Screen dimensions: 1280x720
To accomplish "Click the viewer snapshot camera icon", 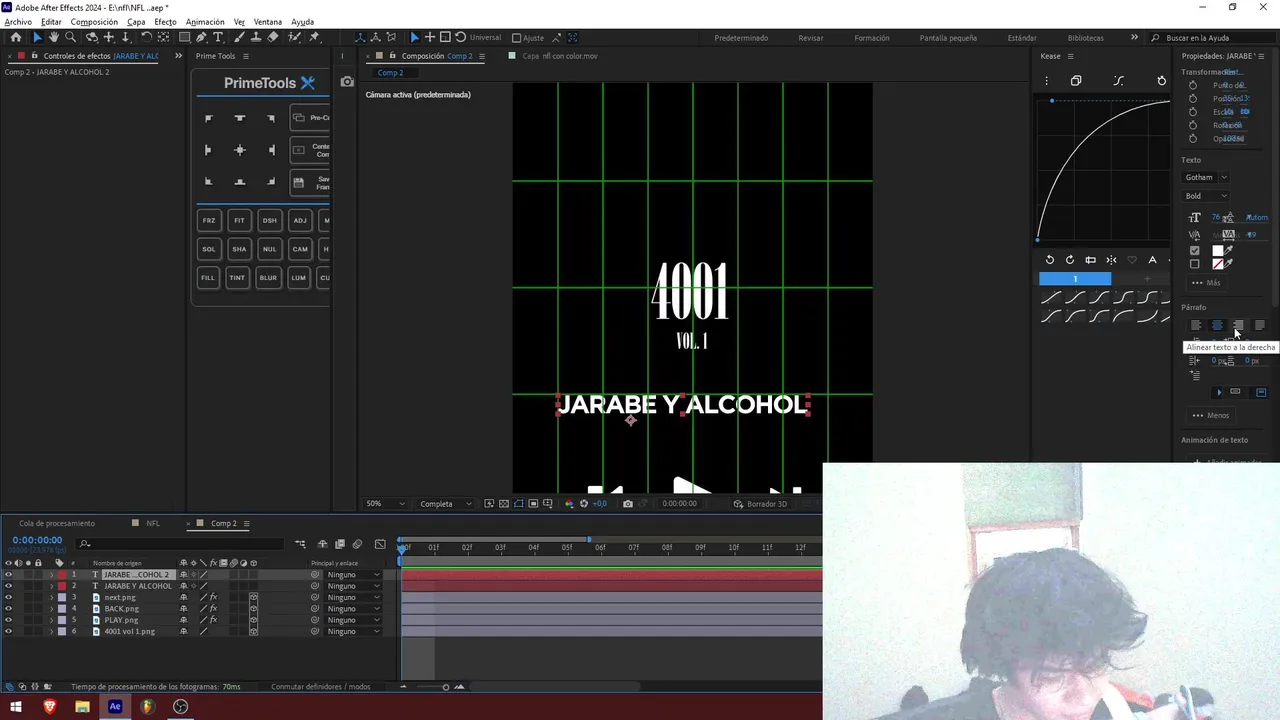I will [627, 504].
